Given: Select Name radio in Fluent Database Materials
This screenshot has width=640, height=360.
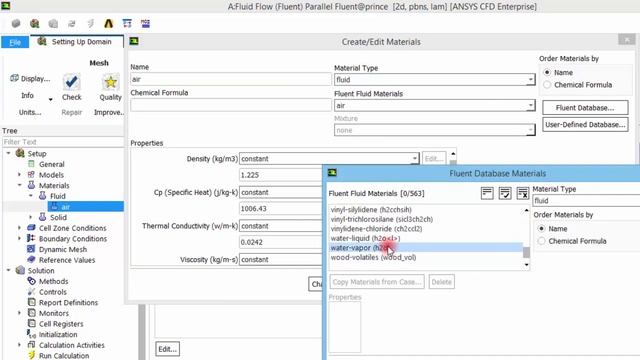Looking at the screenshot, I should [x=542, y=229].
